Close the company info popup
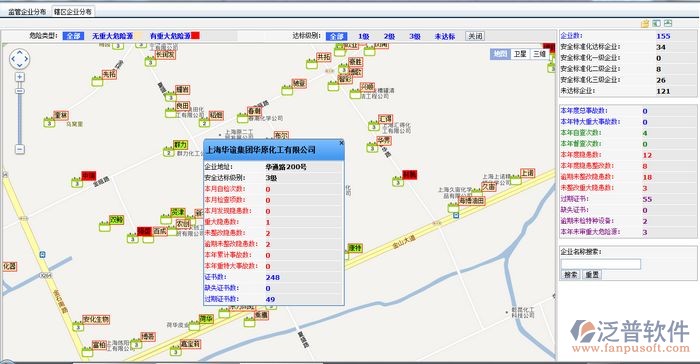The height and width of the screenshot is (364, 700). point(341,143)
